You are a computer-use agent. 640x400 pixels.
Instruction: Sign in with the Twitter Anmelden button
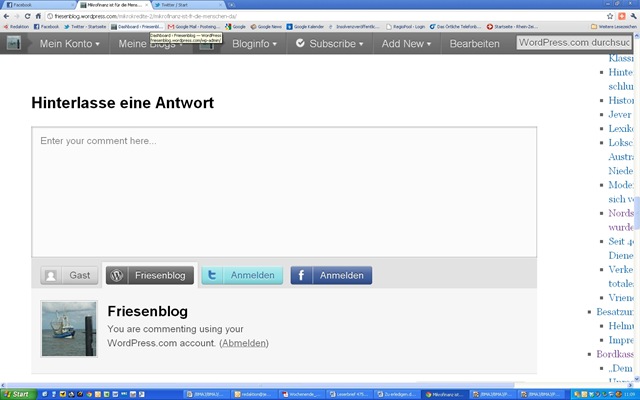click(x=242, y=275)
